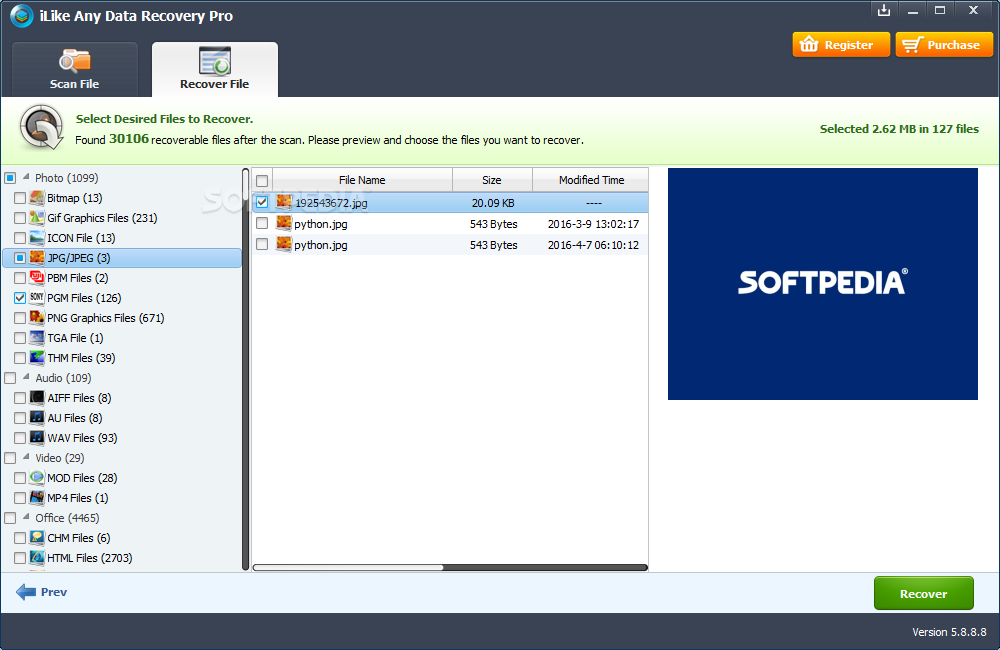Viewport: 1000px width, 650px height.
Task: Click the ICON File type icon
Action: point(37,238)
